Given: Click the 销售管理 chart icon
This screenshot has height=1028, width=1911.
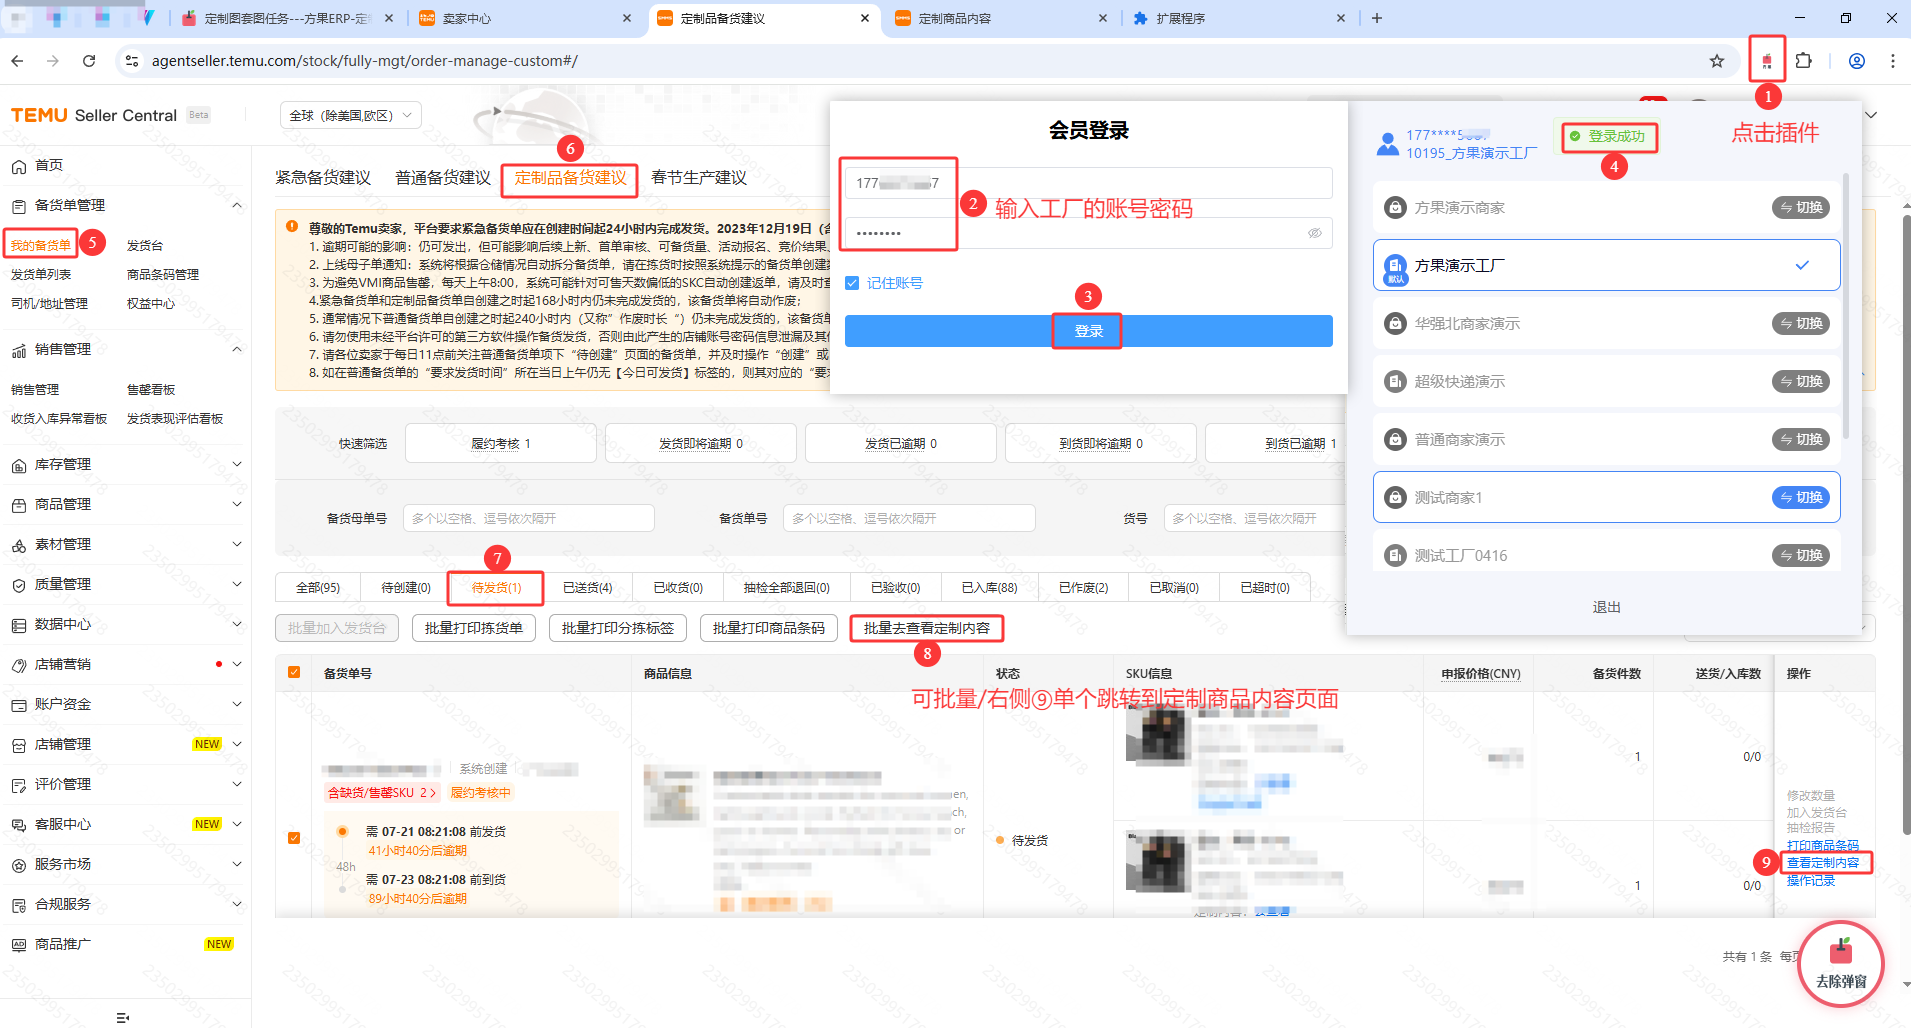Looking at the screenshot, I should (18, 350).
